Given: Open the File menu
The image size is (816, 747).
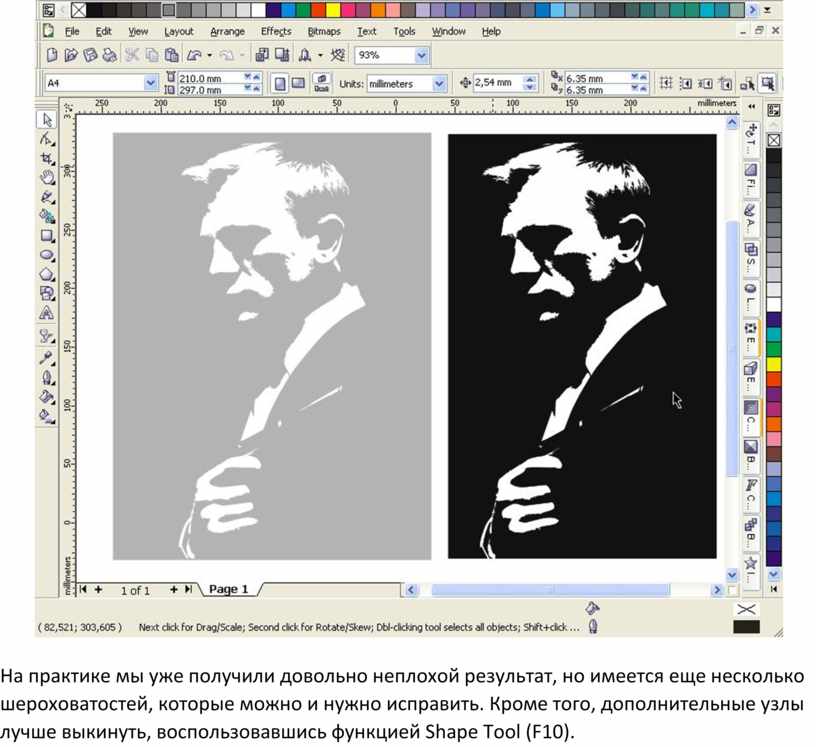Looking at the screenshot, I should coord(72,31).
